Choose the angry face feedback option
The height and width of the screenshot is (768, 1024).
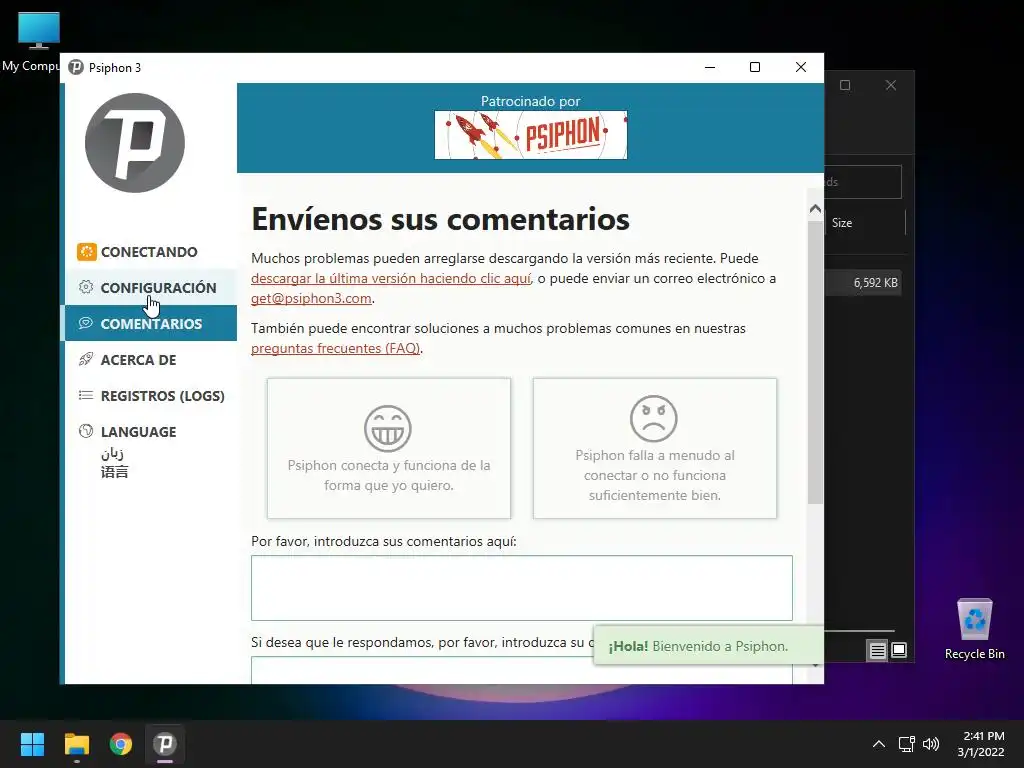(655, 448)
